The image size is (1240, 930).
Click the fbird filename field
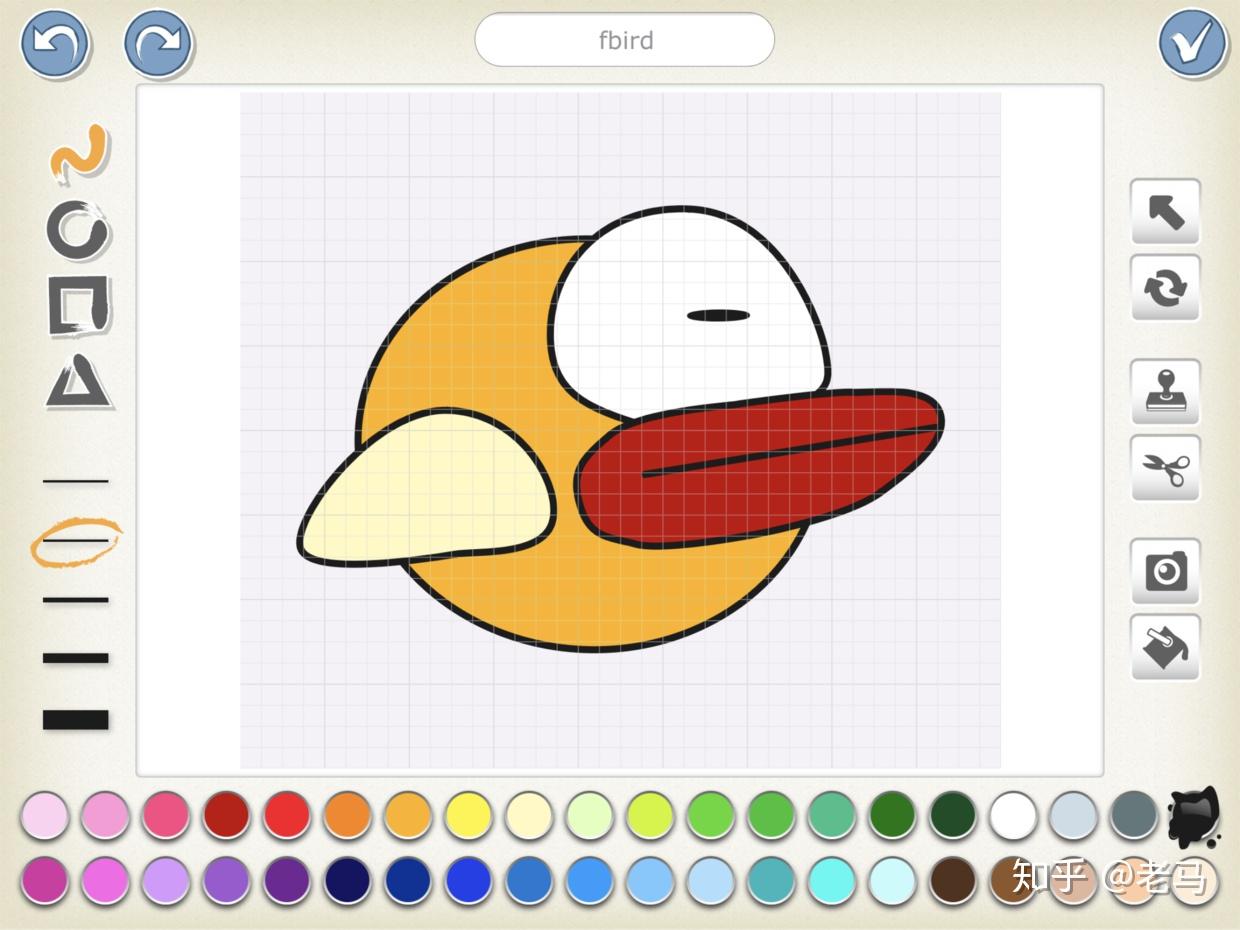pyautogui.click(x=624, y=40)
